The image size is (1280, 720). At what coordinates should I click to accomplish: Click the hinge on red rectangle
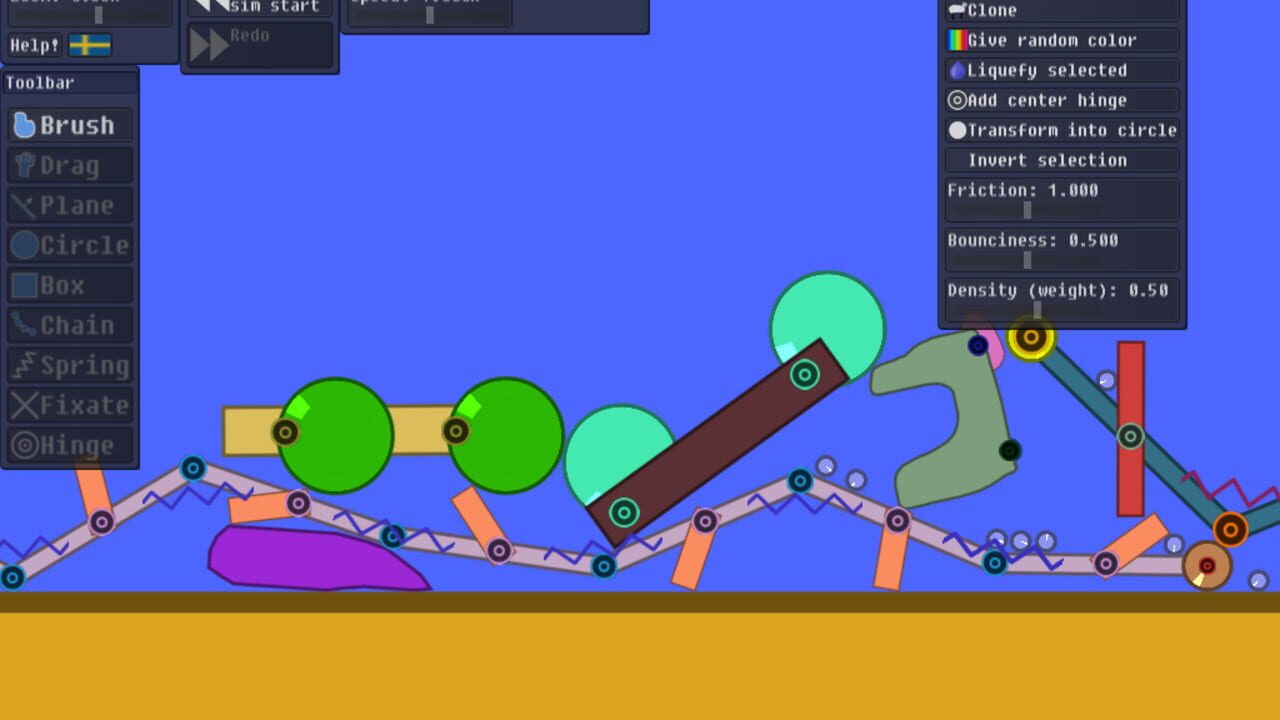[1131, 436]
